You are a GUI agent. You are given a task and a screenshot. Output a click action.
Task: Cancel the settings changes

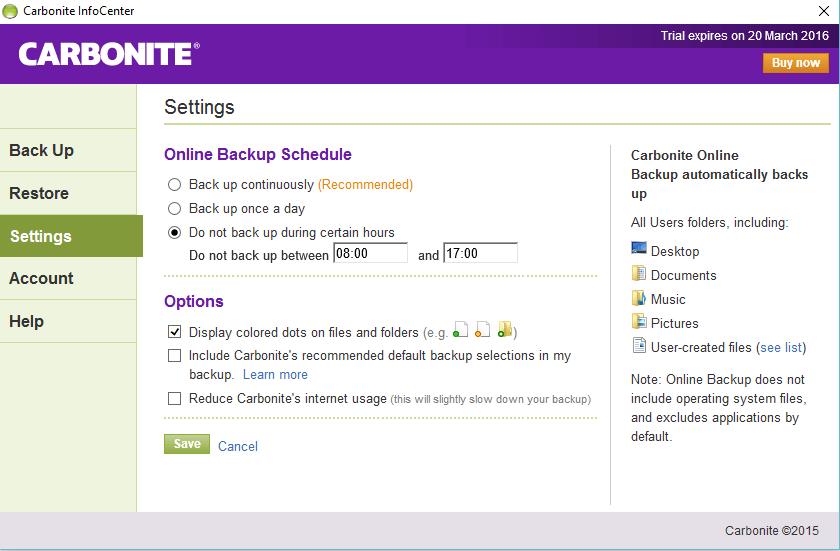tap(238, 446)
